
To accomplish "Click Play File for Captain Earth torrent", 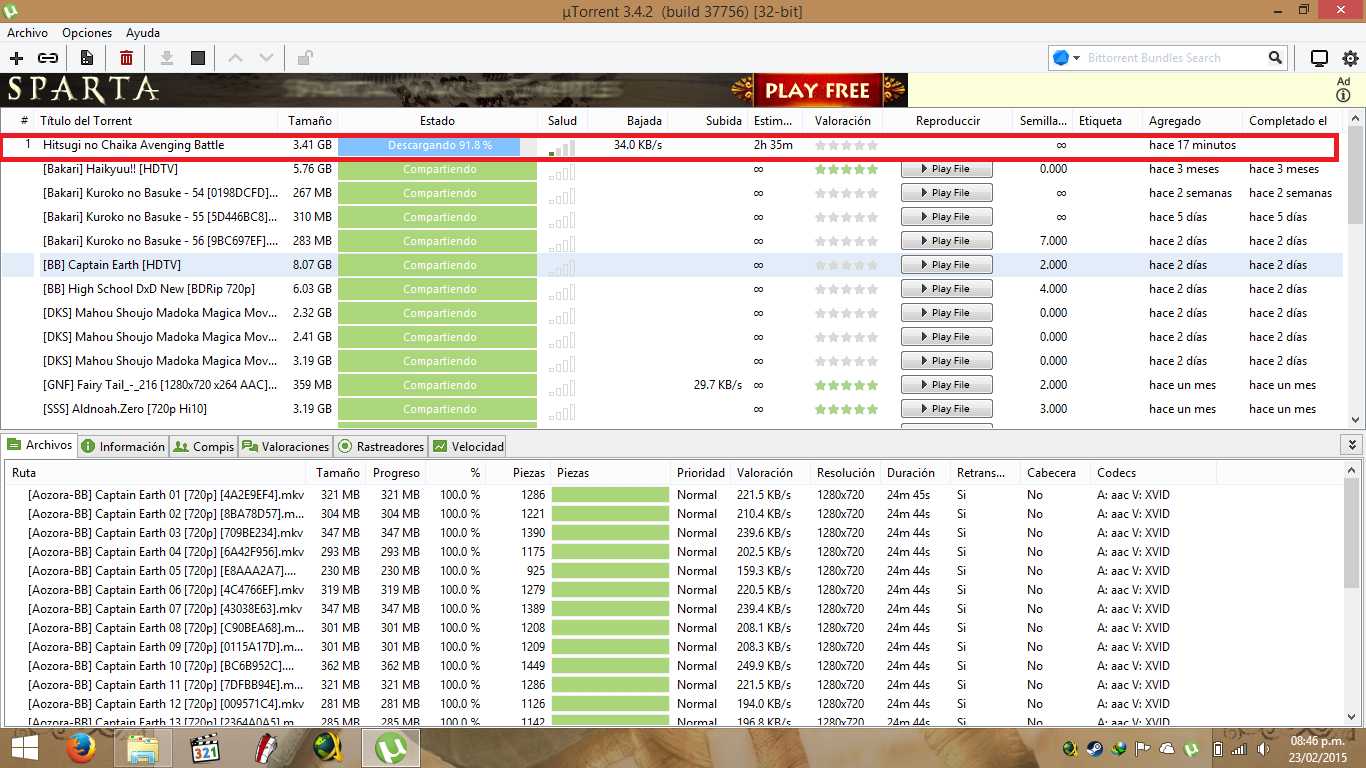I will coord(946,265).
